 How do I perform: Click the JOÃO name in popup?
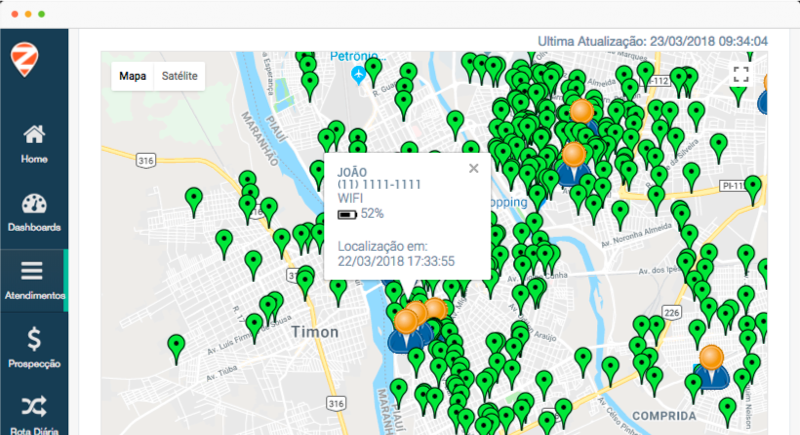point(354,171)
